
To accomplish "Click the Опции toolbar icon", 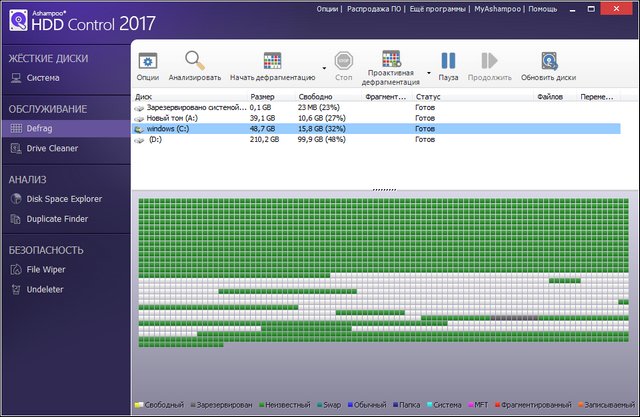I will pyautogui.click(x=148, y=61).
